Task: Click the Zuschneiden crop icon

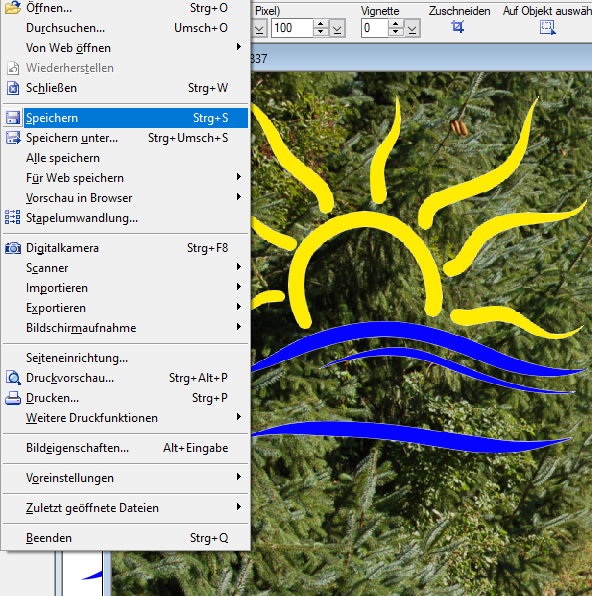Action: coord(457,27)
